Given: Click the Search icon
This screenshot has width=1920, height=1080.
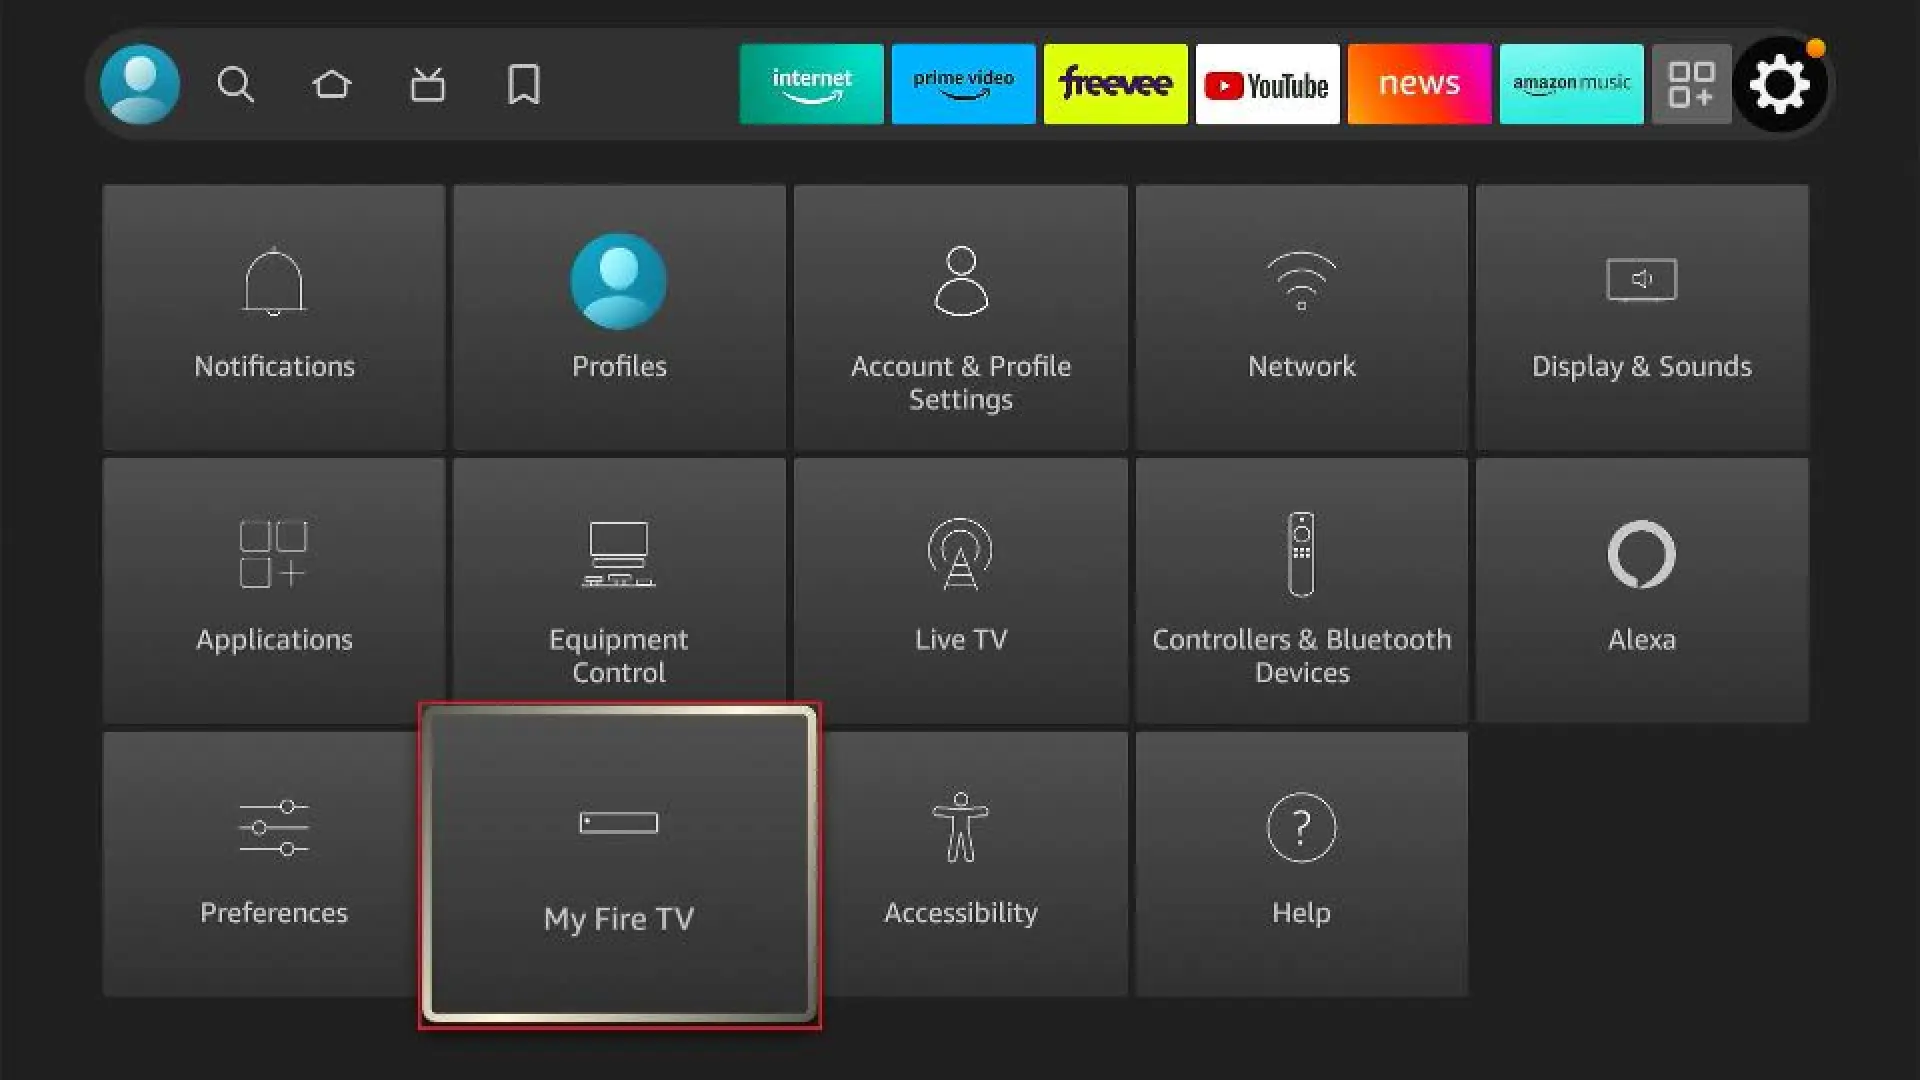Looking at the screenshot, I should click(x=235, y=83).
